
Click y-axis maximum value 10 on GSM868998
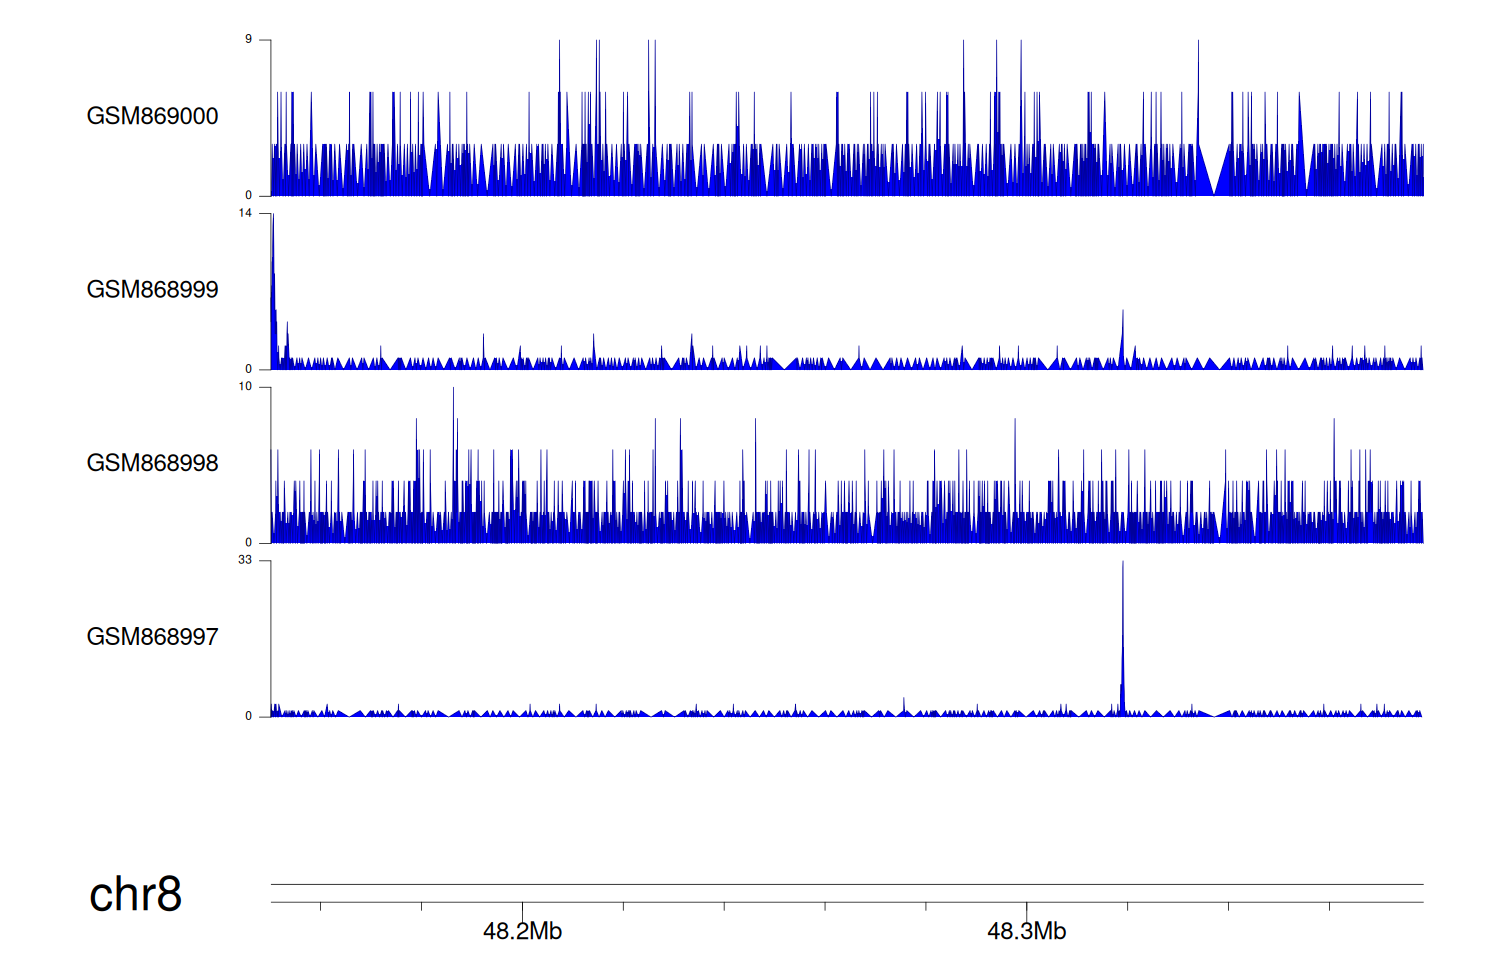point(245,387)
